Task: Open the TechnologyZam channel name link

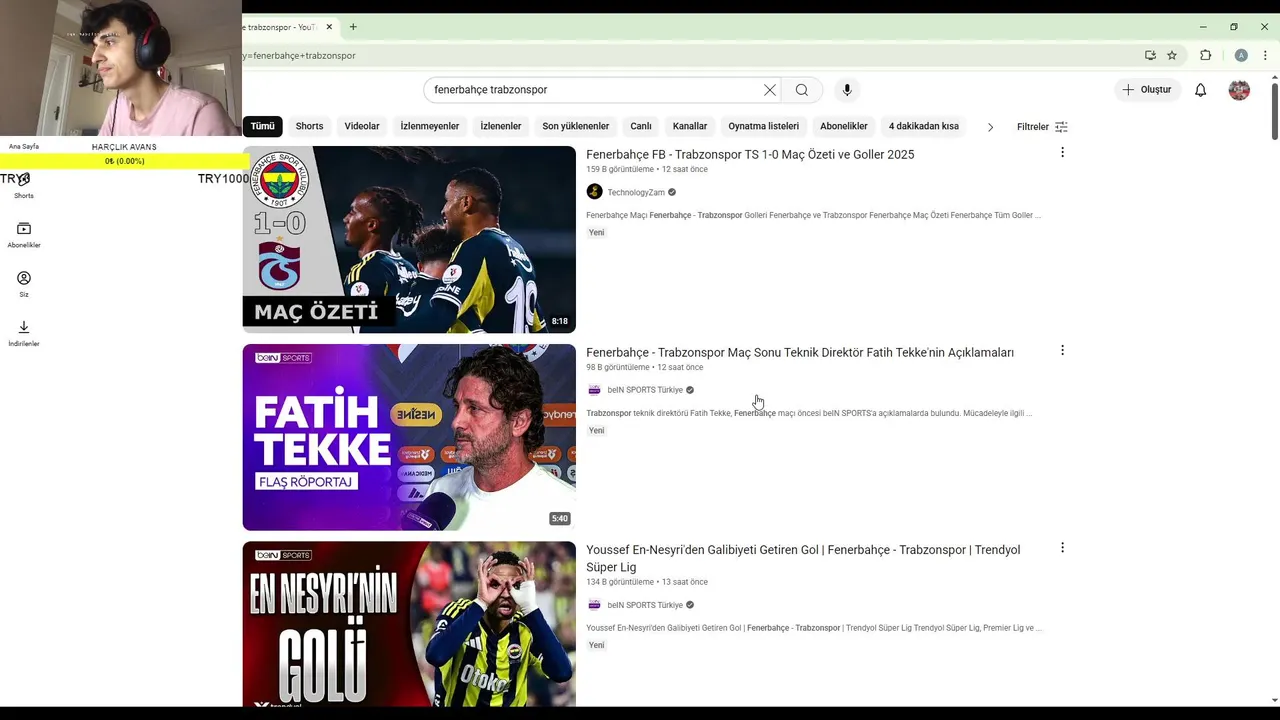Action: click(636, 193)
